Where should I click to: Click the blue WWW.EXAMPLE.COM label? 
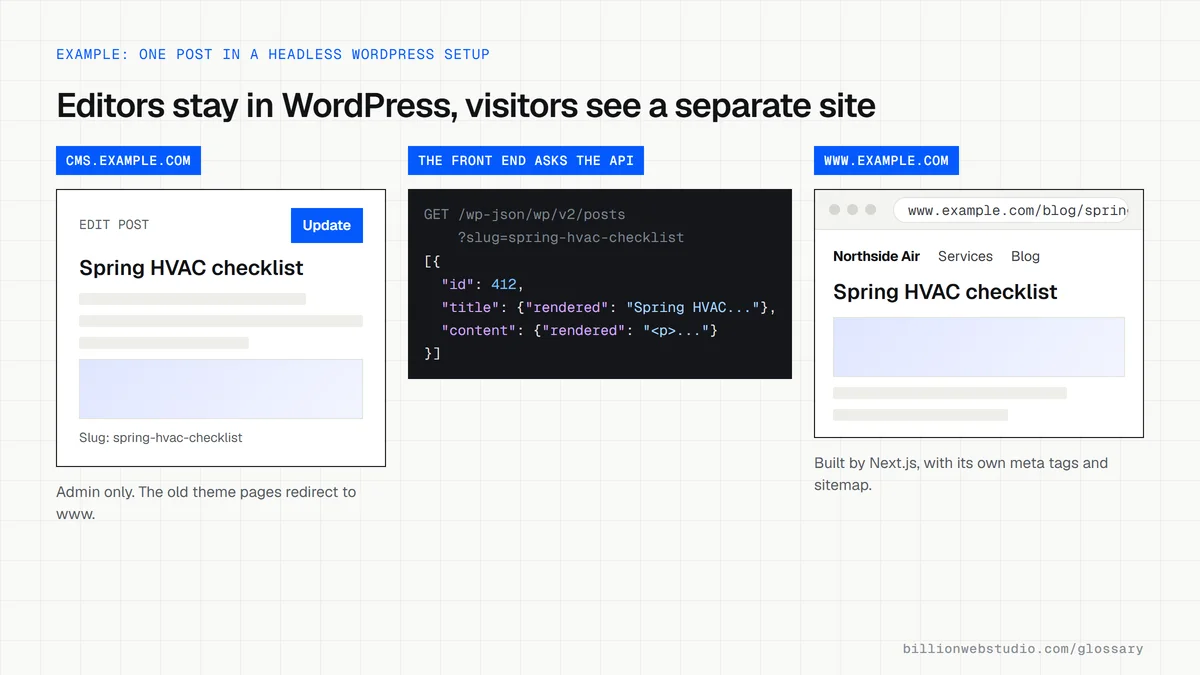[x=886, y=160]
